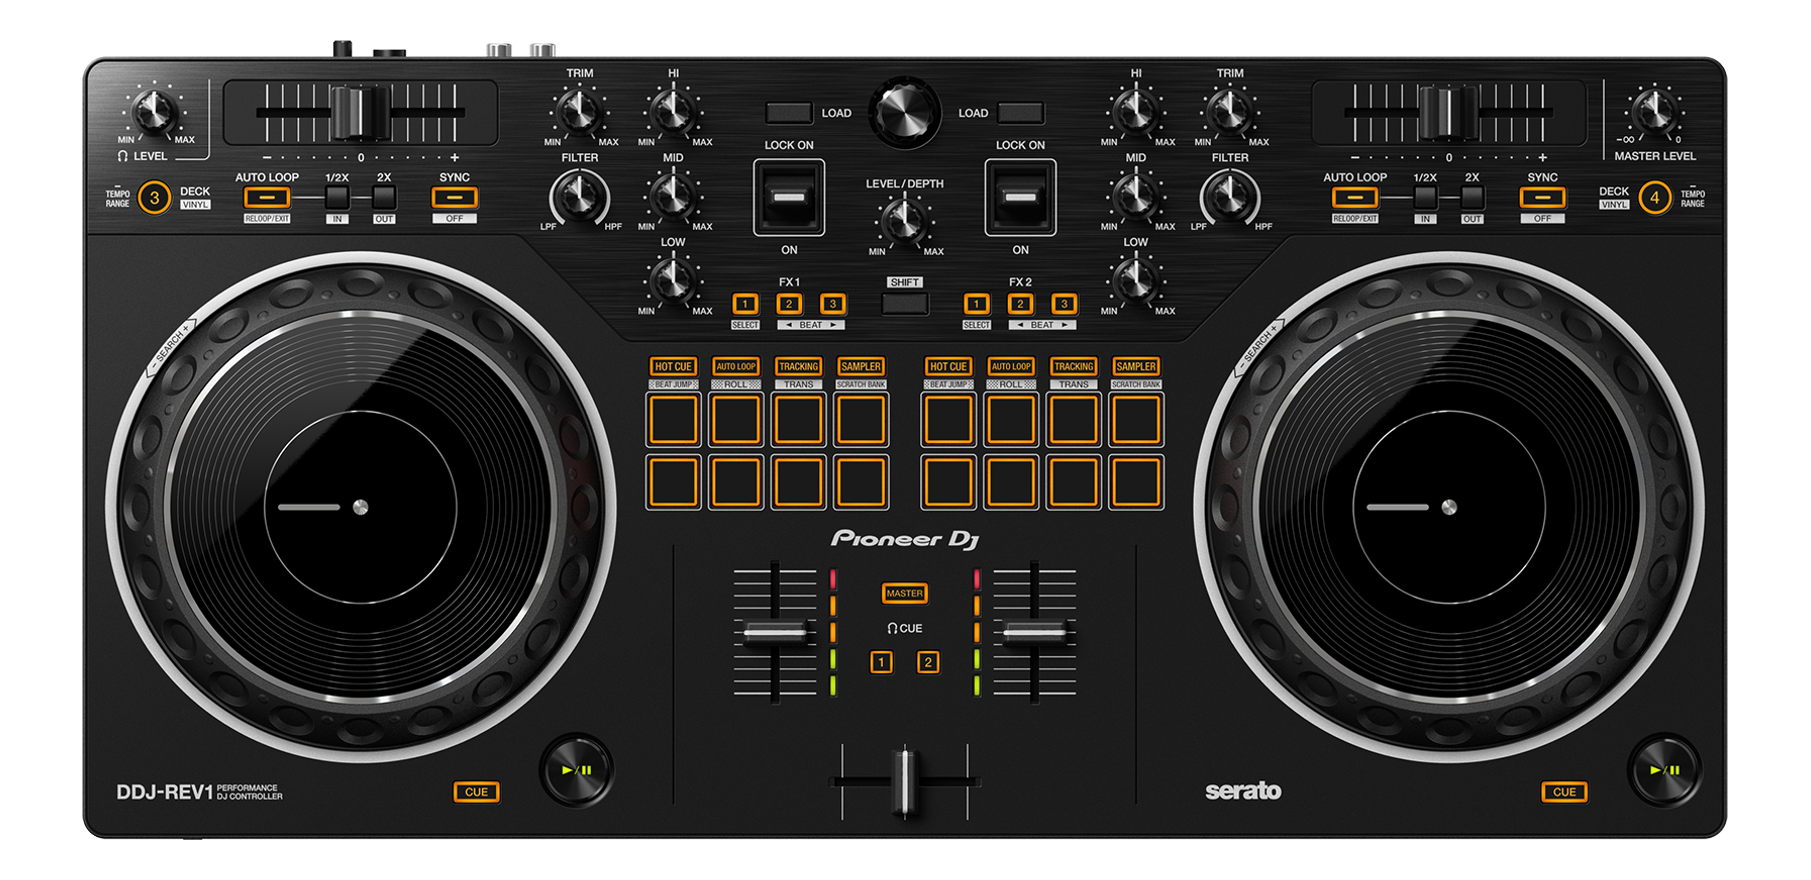This screenshot has height=880, width=1811.
Task: Click the left channel FILTER knob
Action: coord(579,196)
